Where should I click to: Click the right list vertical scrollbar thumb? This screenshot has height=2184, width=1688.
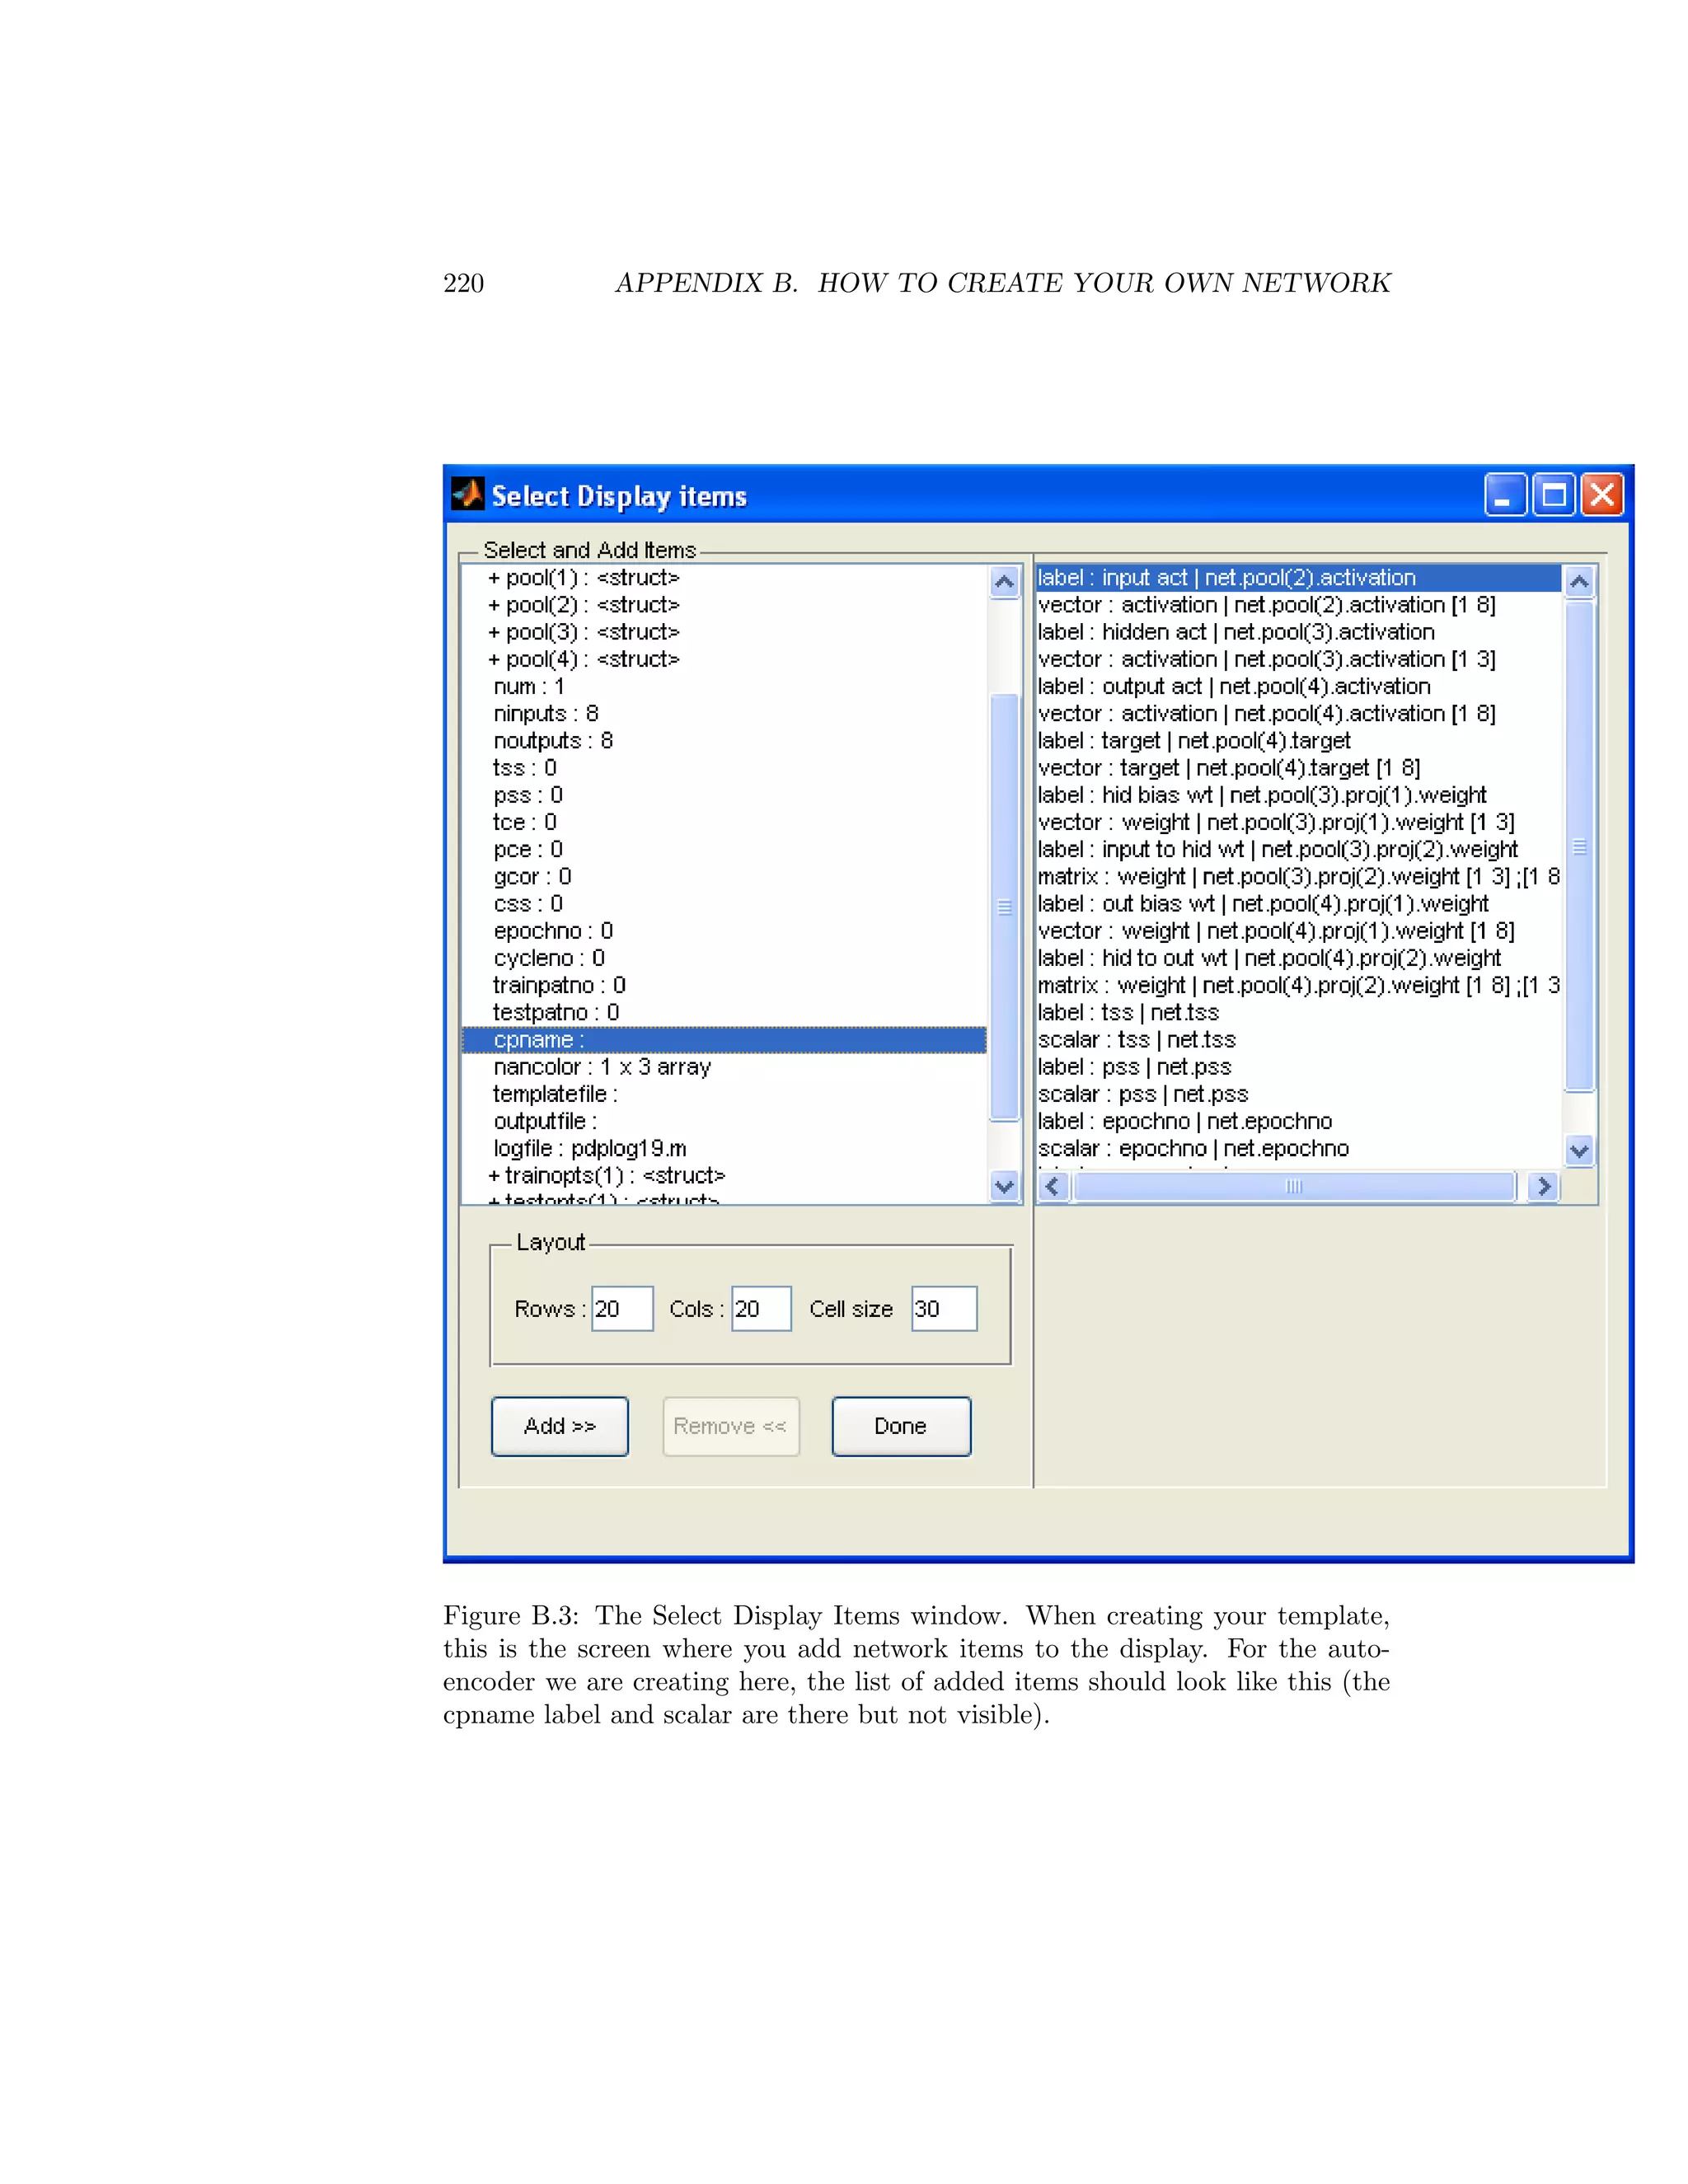click(1580, 847)
